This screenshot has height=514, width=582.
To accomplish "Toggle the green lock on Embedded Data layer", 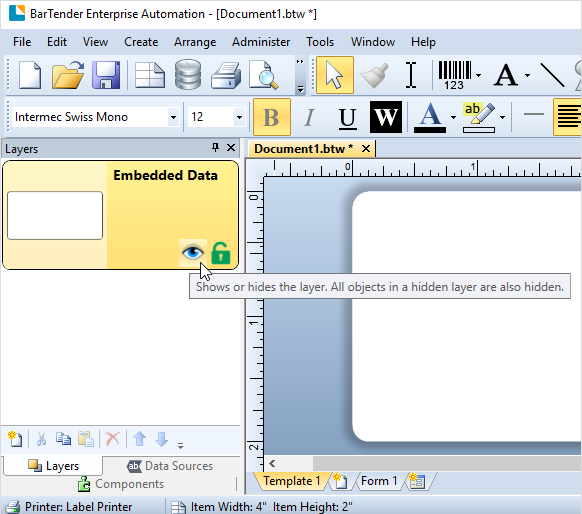I will [x=221, y=253].
